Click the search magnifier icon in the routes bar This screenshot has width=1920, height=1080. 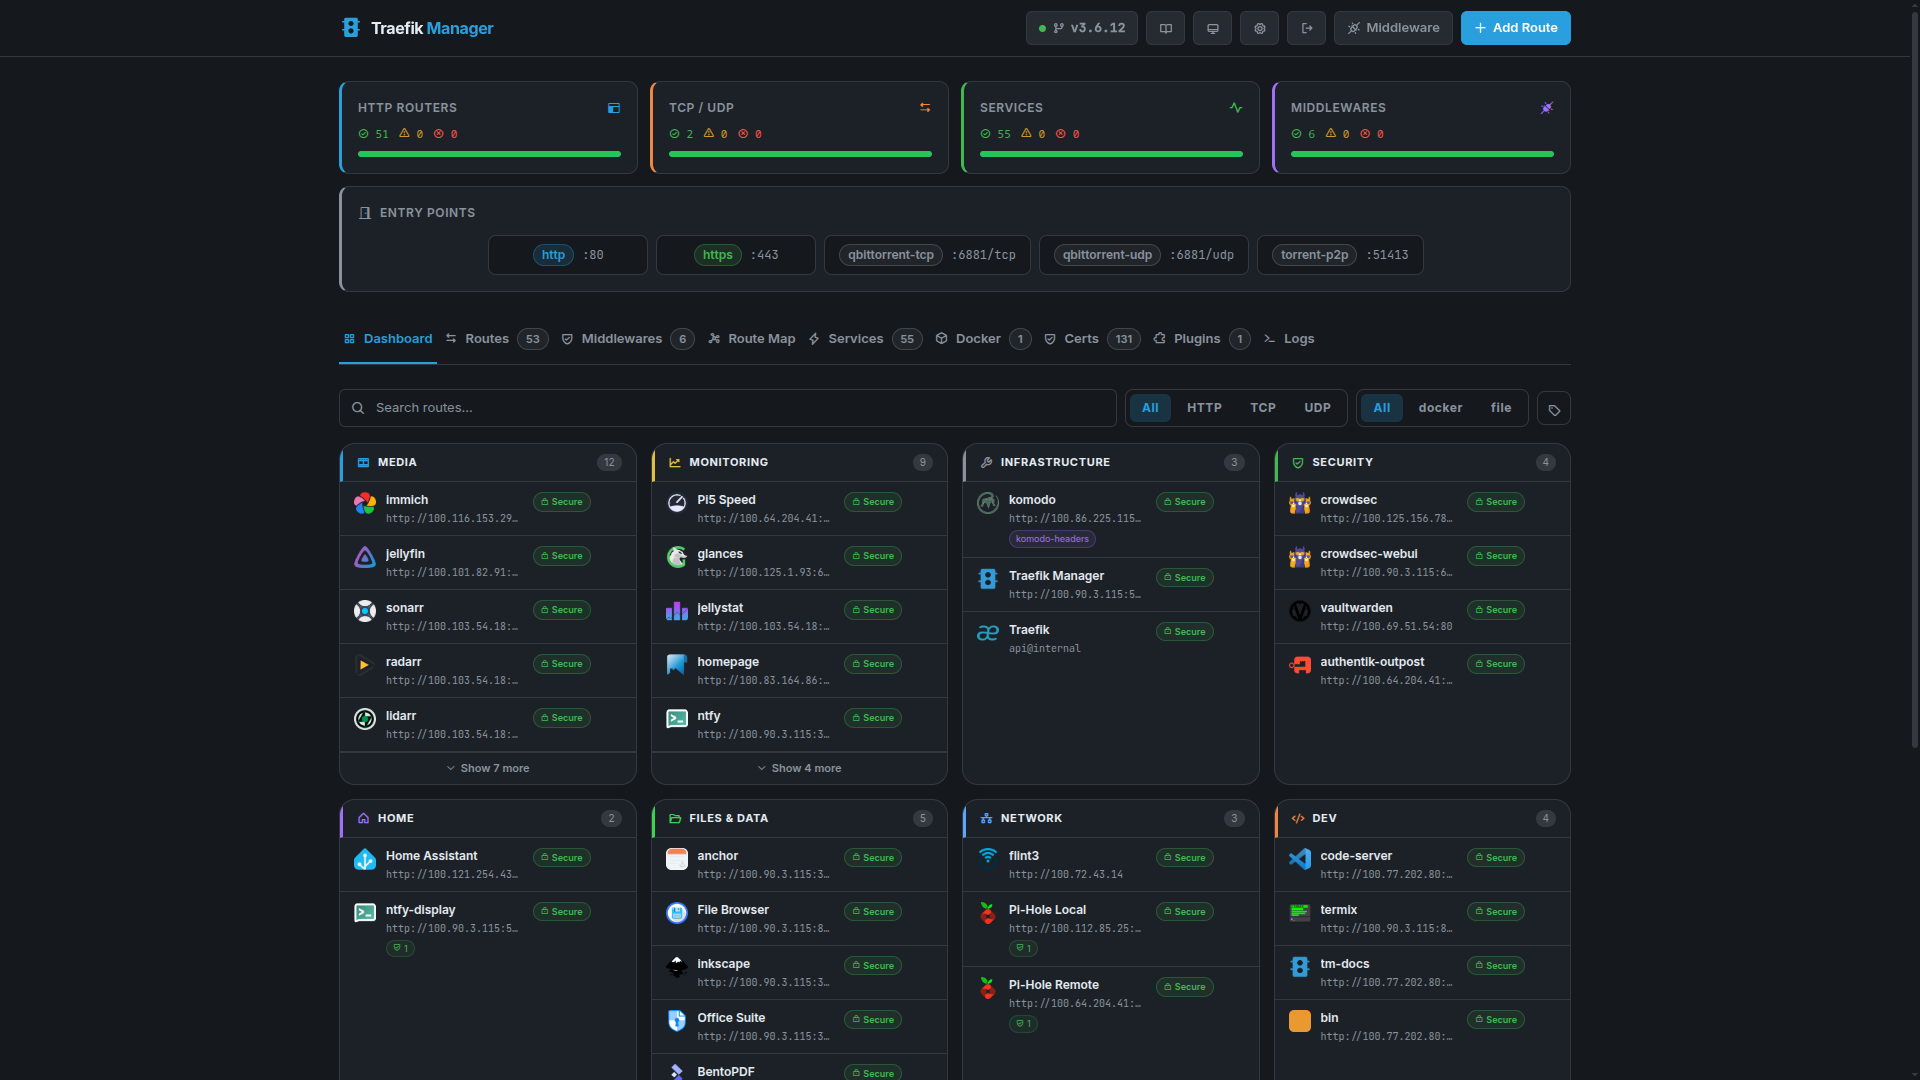tap(359, 408)
